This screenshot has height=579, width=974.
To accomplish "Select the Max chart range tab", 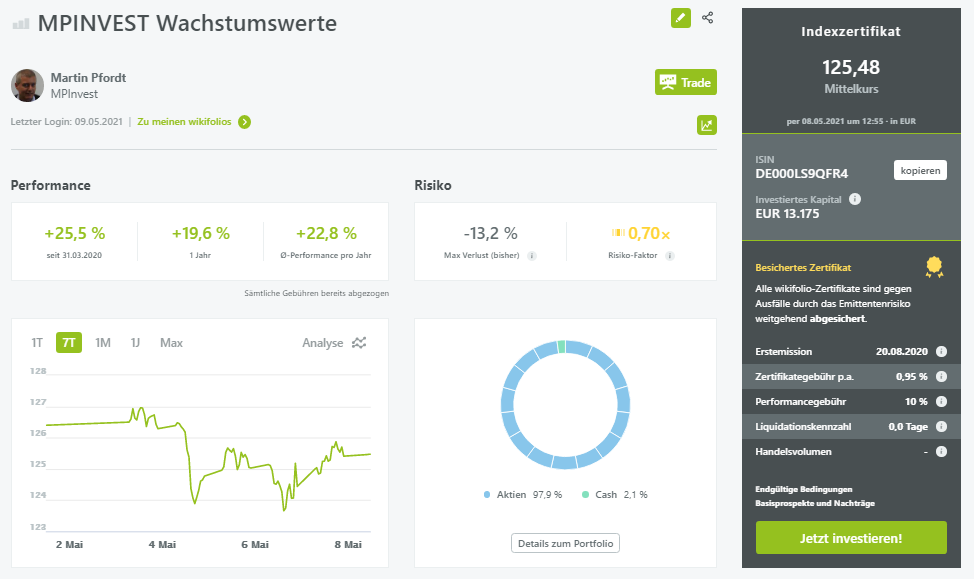I will pyautogui.click(x=171, y=343).
